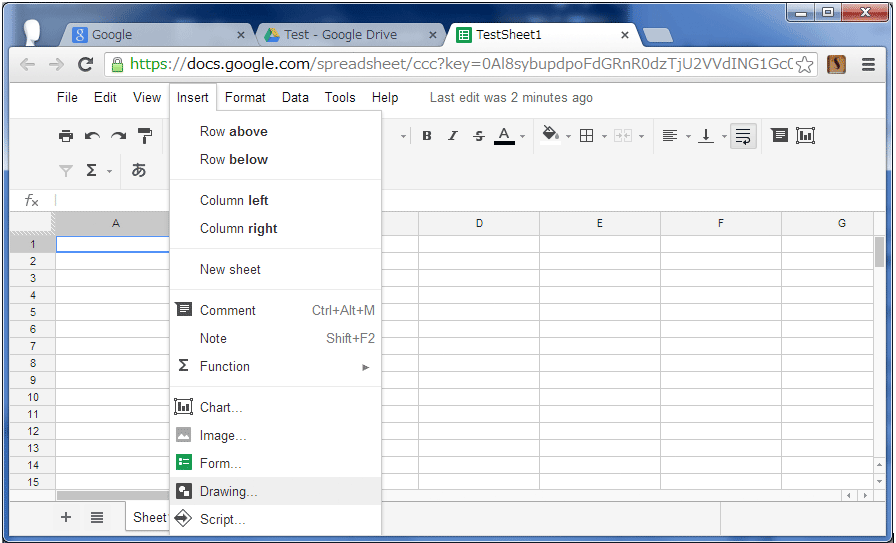Viewport: 896px width, 543px height.
Task: Open the borders dropdown arrow
Action: pos(604,137)
